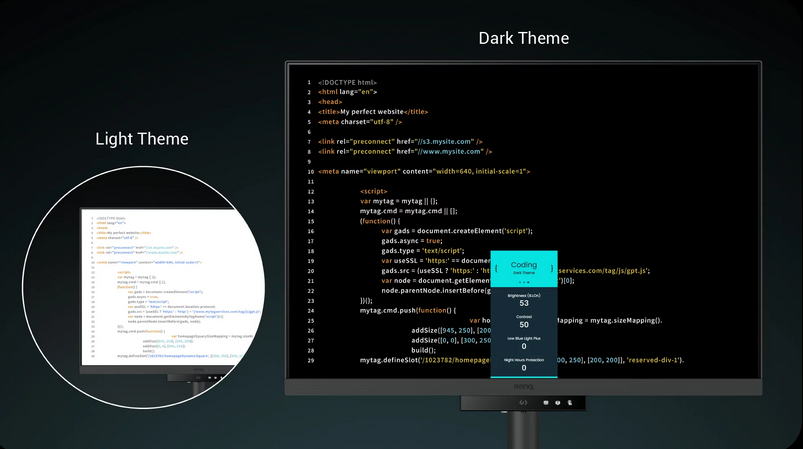803x449 pixels.
Task: Click the "<!DOCTYPE html>" code line
Action: coord(347,82)
